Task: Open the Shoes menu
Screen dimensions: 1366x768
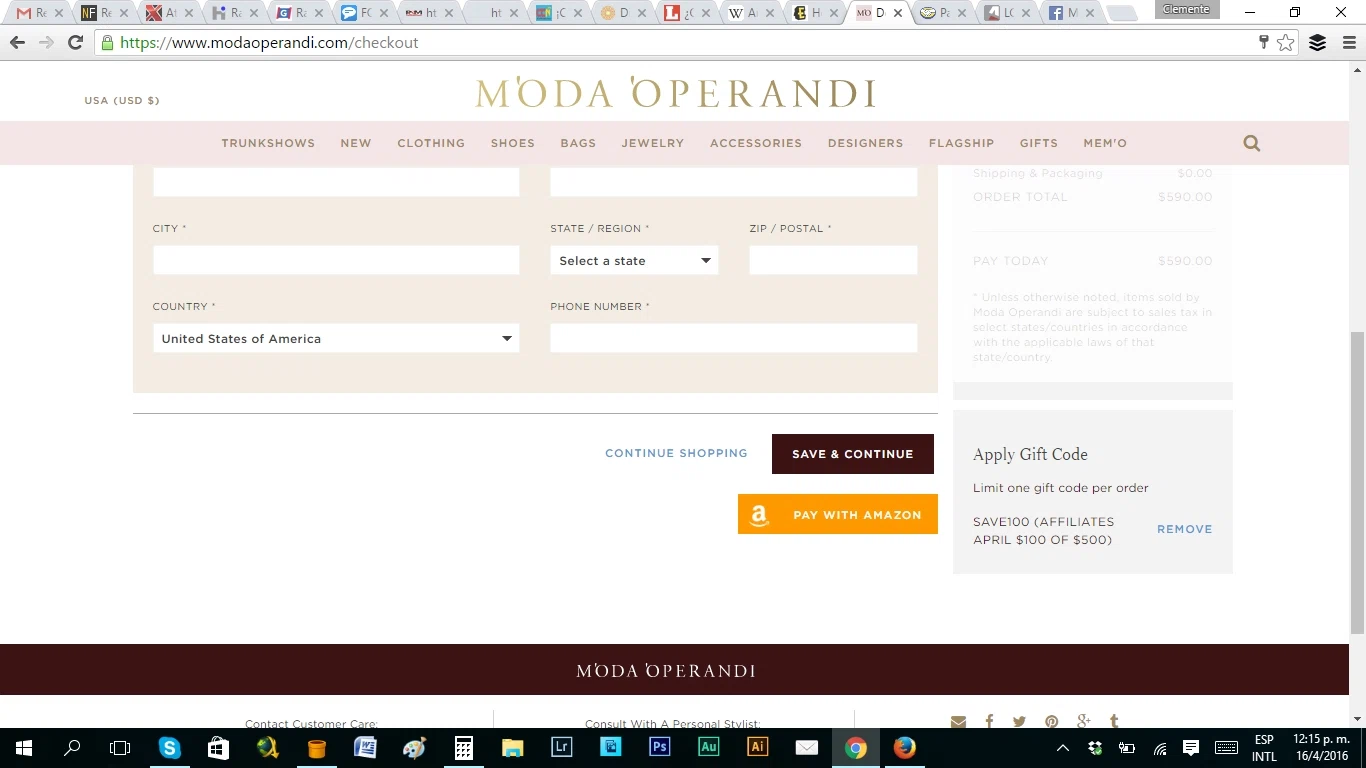Action: (513, 143)
